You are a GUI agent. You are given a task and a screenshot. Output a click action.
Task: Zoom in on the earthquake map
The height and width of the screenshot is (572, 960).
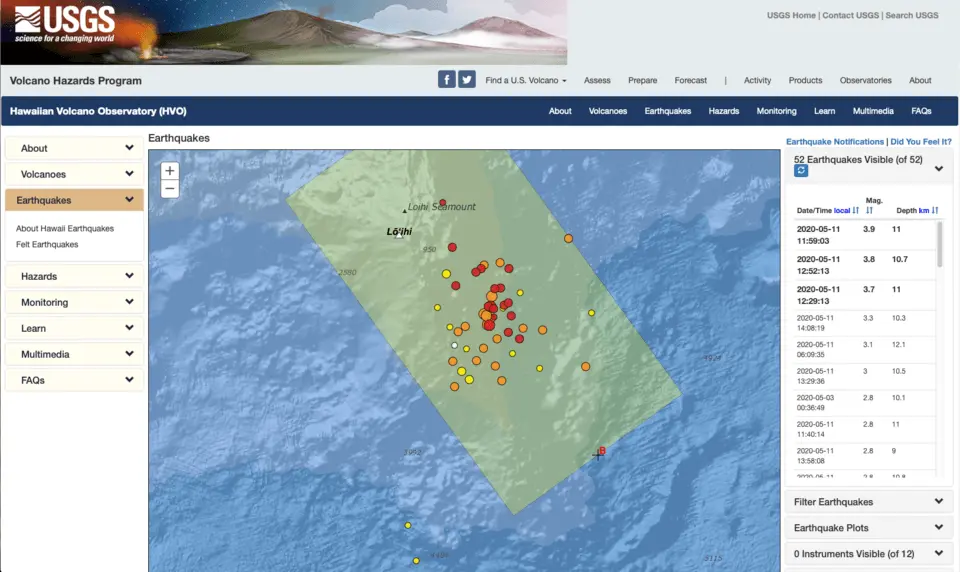click(x=170, y=171)
